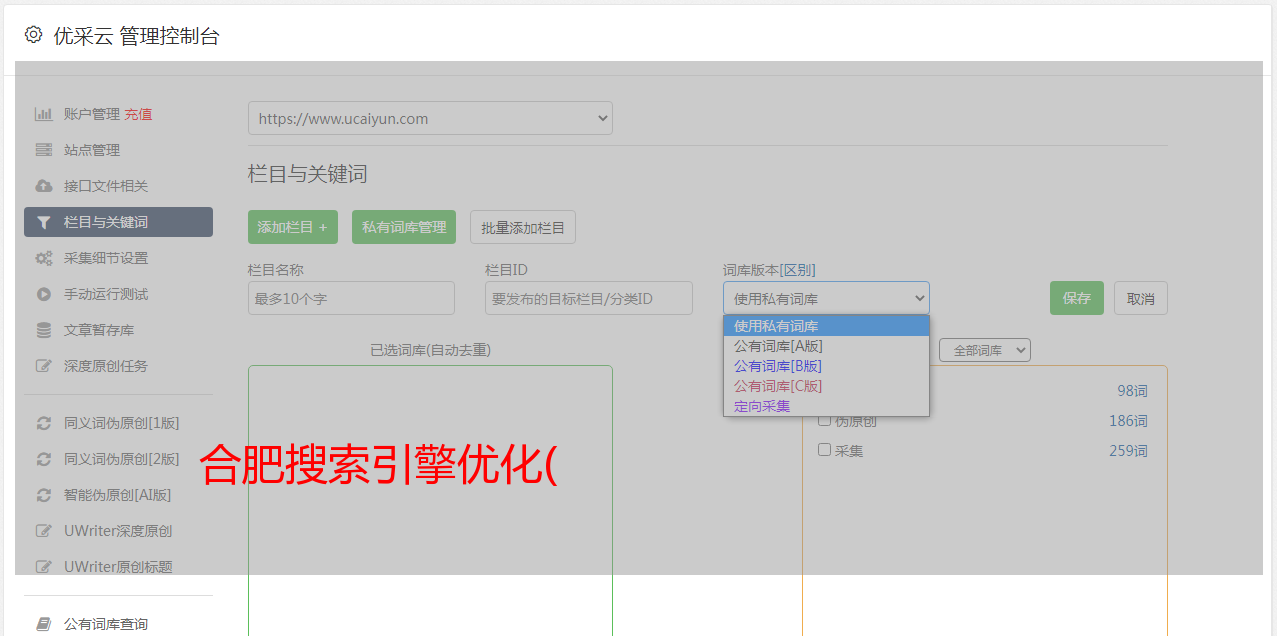
Task: Focus the 栏目名称 input field
Action: pyautogui.click(x=351, y=298)
